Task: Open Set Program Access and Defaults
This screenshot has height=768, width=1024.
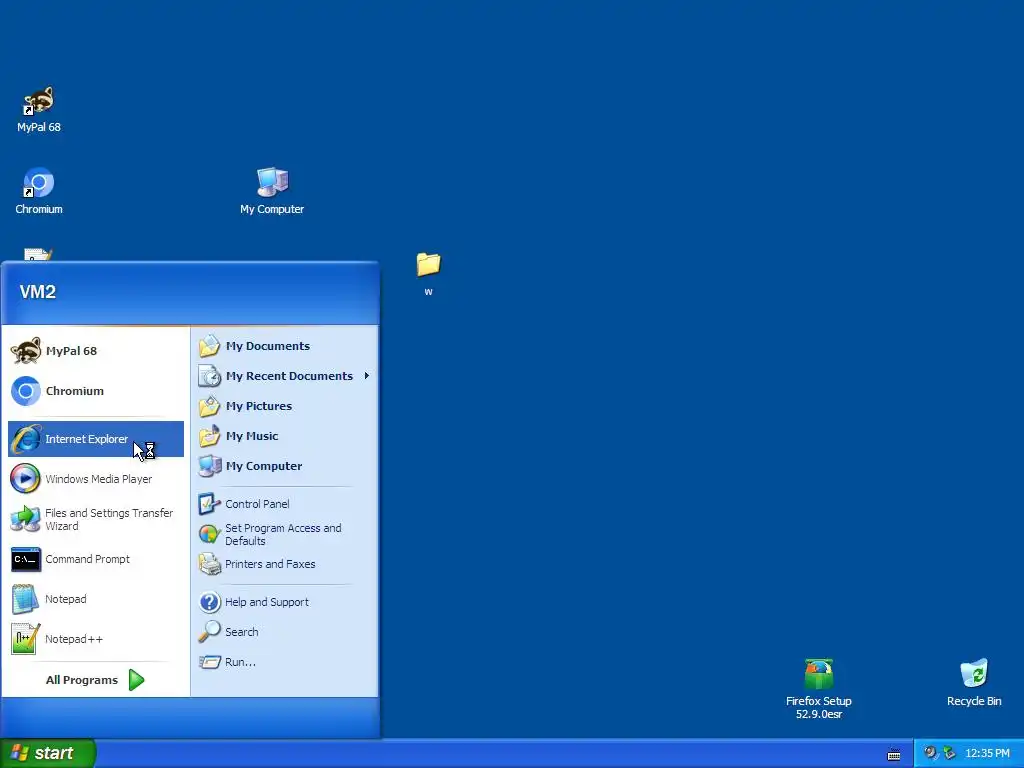Action: pos(285,534)
